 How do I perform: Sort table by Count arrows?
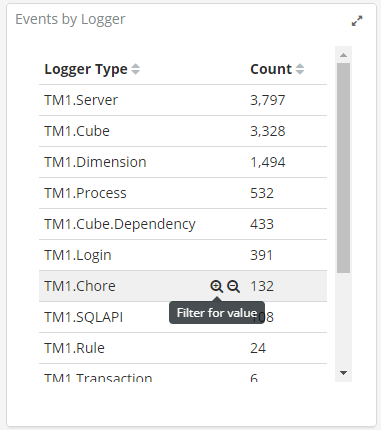tap(300, 69)
